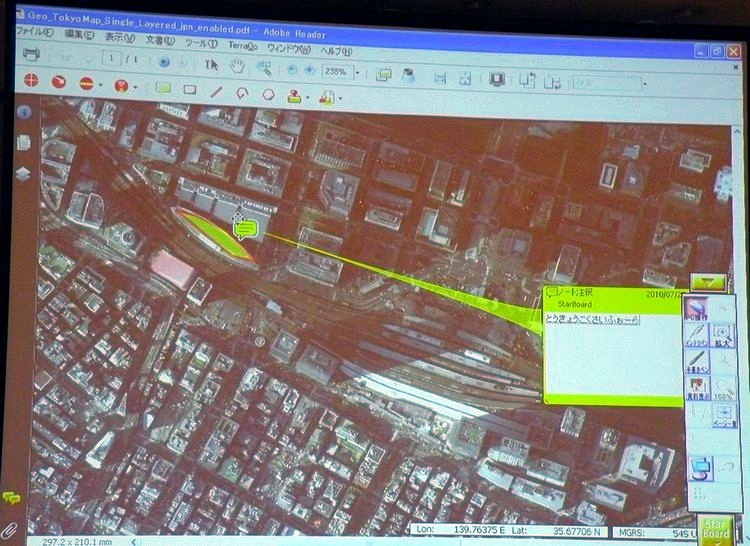This screenshot has width=750, height=546.
Task: Open the dropdown beside fourth red TerraGo icon
Action: pyautogui.click(x=135, y=87)
